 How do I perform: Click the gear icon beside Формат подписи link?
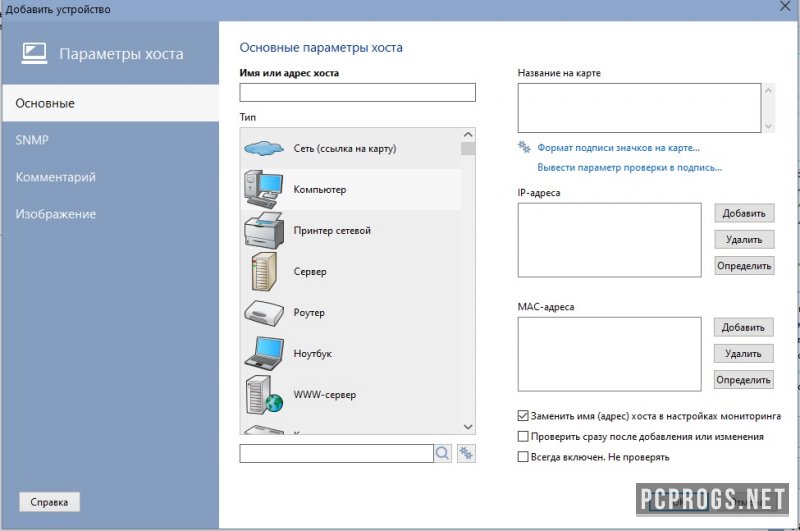click(x=524, y=147)
